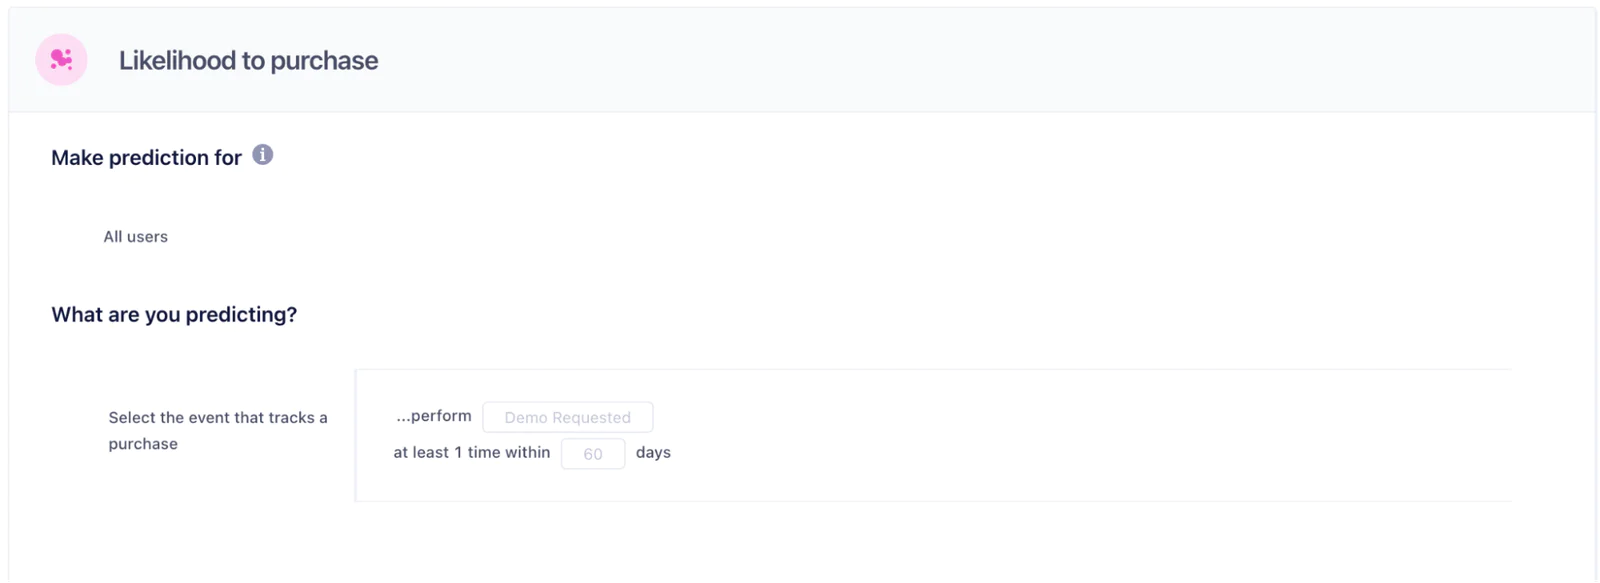Click the word purchase below the event label
This screenshot has width=1600, height=583.
coord(143,444)
